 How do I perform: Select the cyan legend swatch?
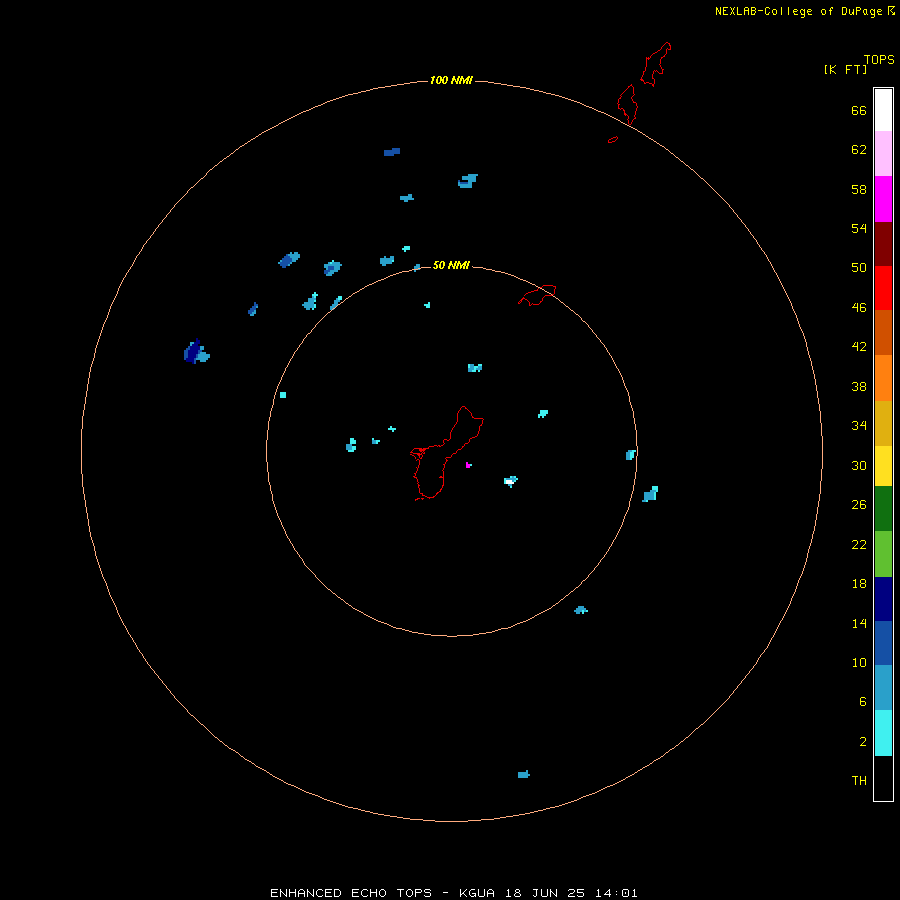click(883, 733)
